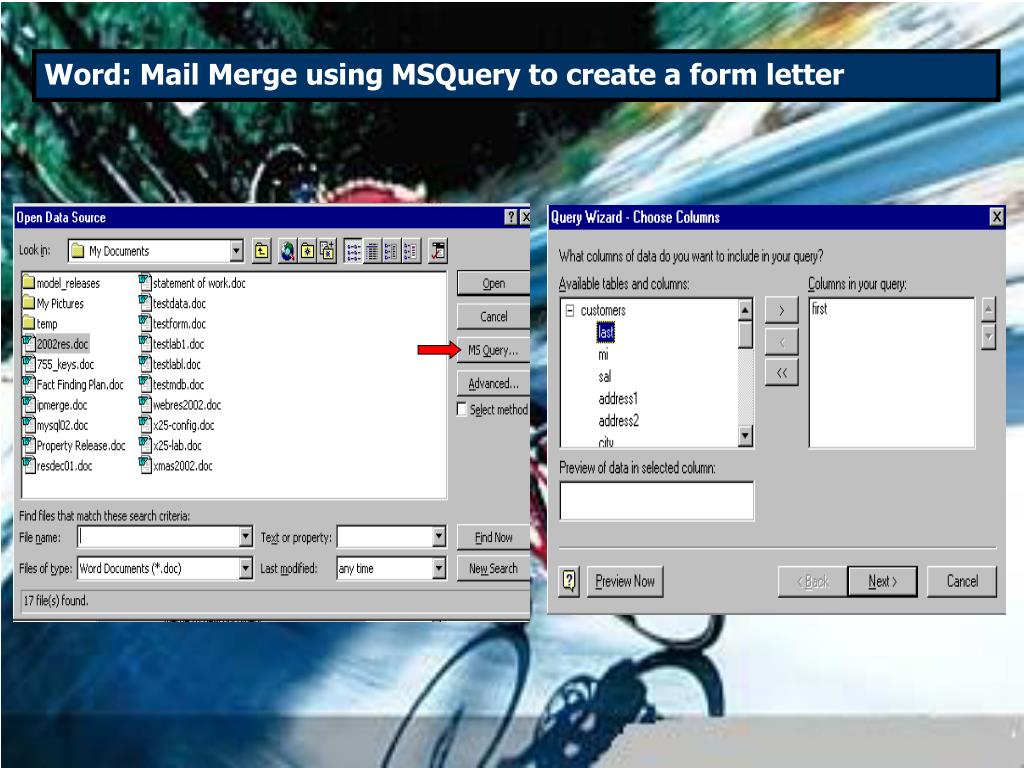Click the document icon of 755_keys.doc
This screenshot has height=768, width=1024.
(x=29, y=363)
